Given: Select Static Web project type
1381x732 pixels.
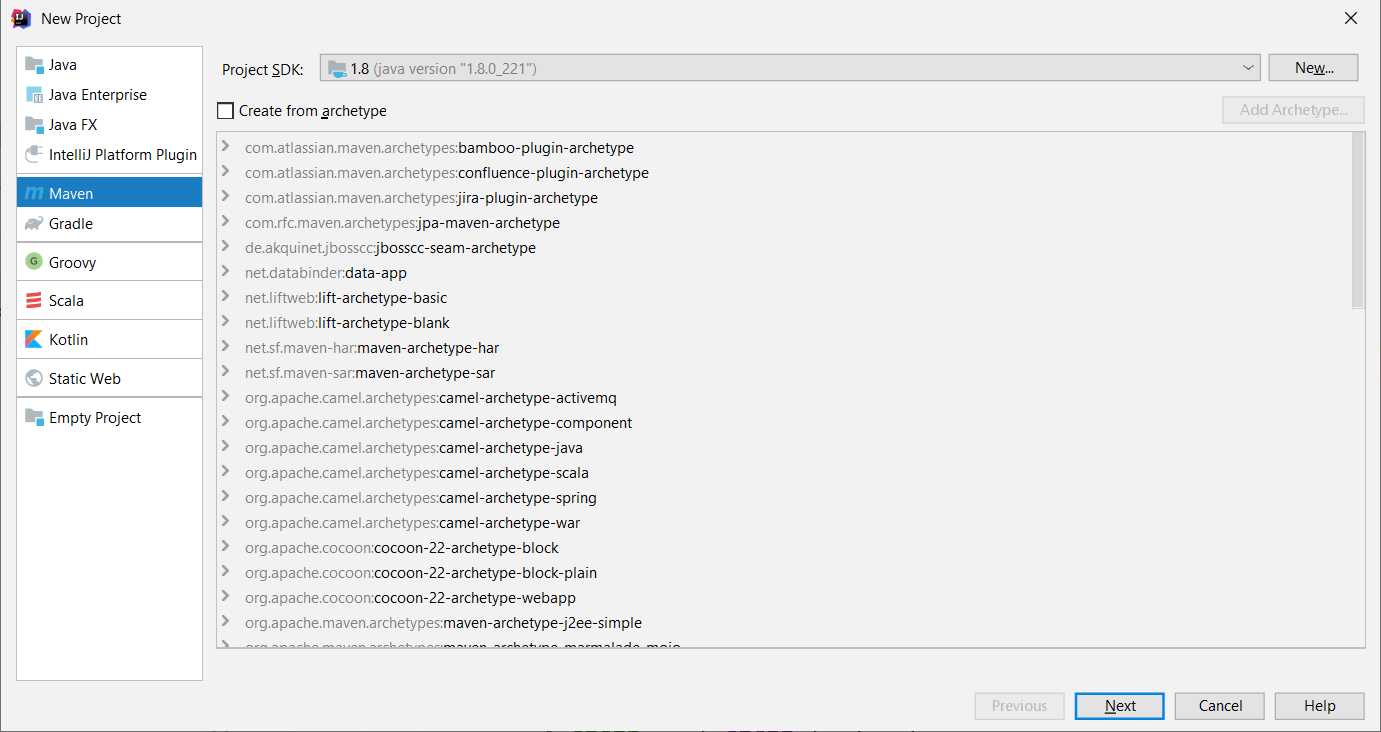Looking at the screenshot, I should [x=109, y=379].
